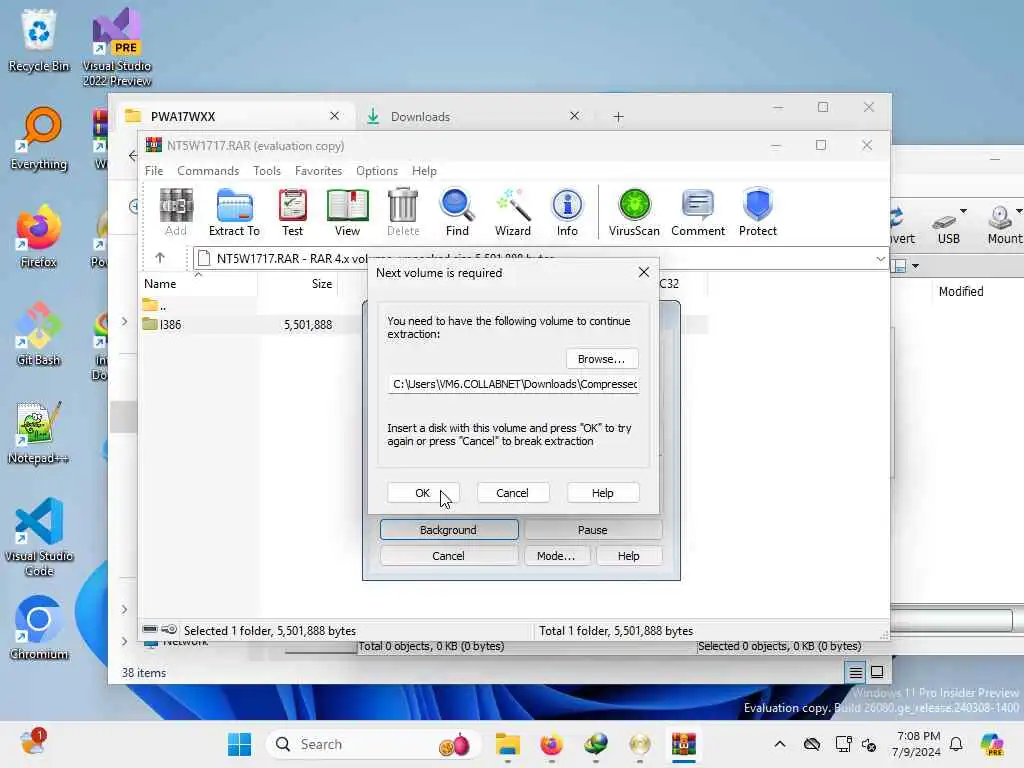Viewport: 1024px width, 768px height.
Task: Click the Mode... button
Action: pyautogui.click(x=556, y=556)
